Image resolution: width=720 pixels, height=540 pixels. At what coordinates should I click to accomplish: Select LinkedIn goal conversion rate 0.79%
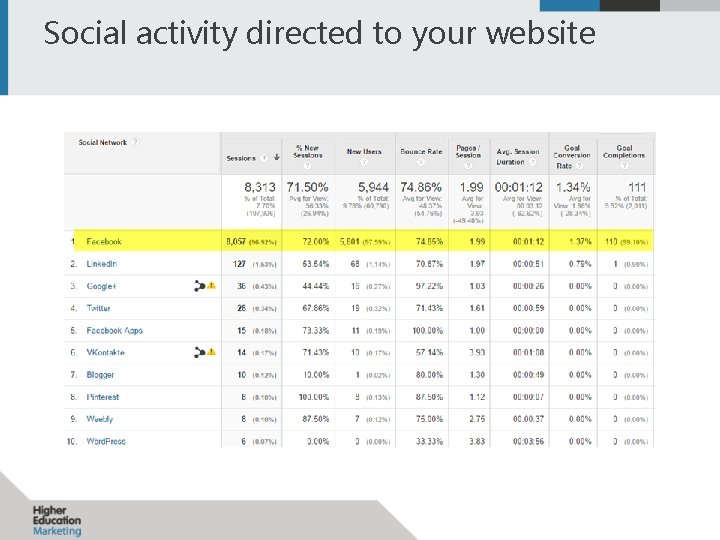click(580, 264)
